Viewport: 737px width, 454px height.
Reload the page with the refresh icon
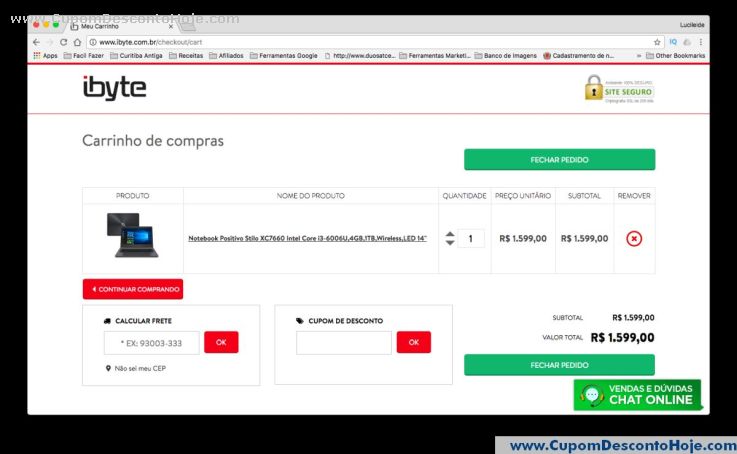(63, 42)
